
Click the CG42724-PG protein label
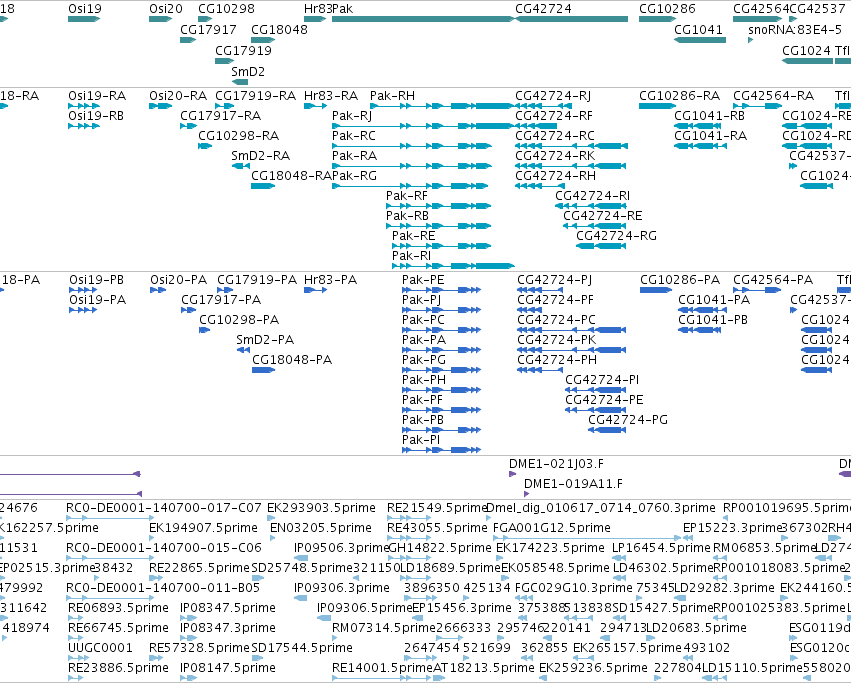pos(628,420)
